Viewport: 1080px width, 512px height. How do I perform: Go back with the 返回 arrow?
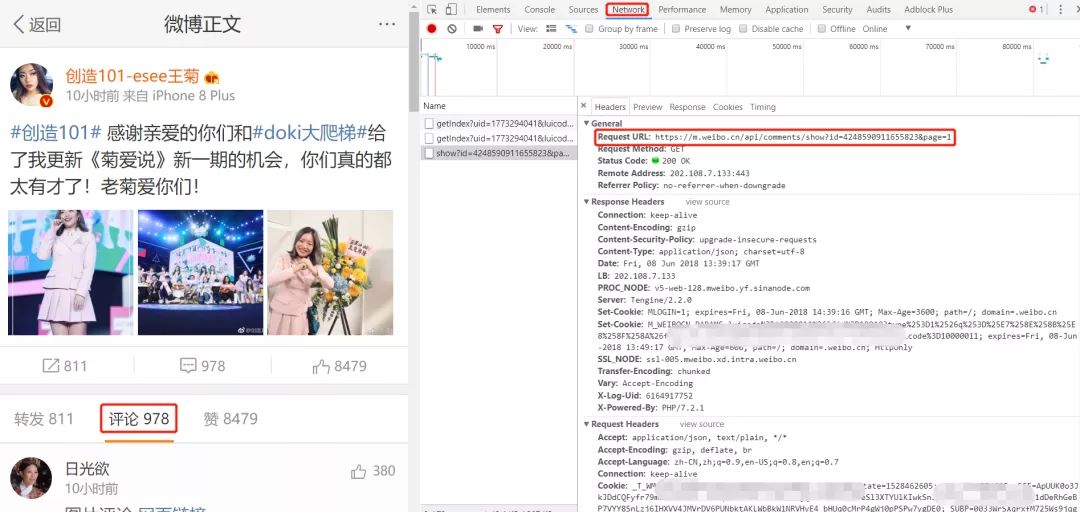37,25
